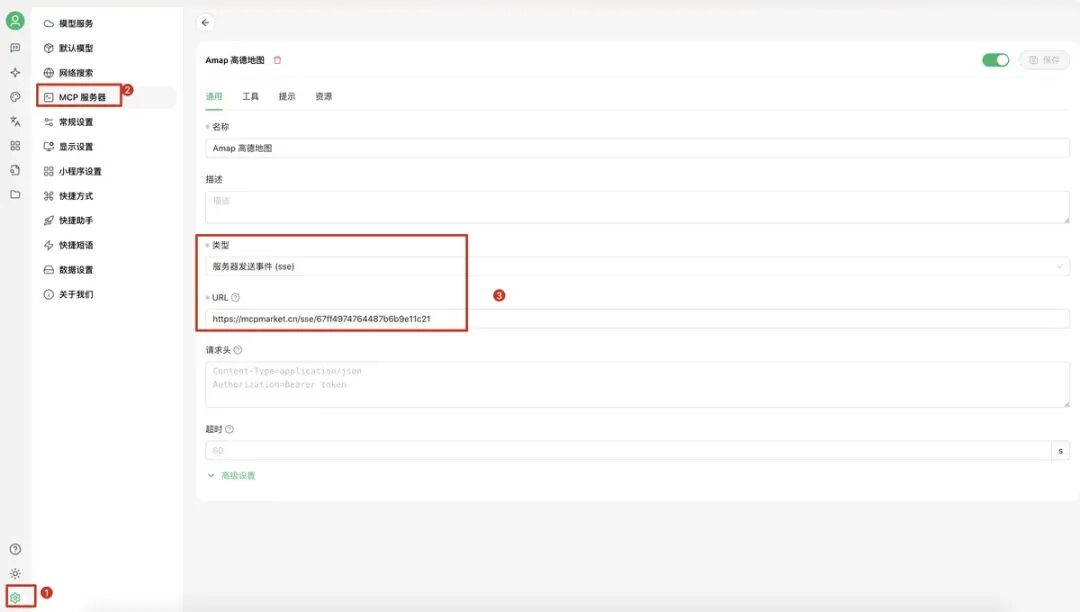This screenshot has height=612, width=1080.
Task: Show 超时 help tooltip icon
Action: tap(229, 429)
